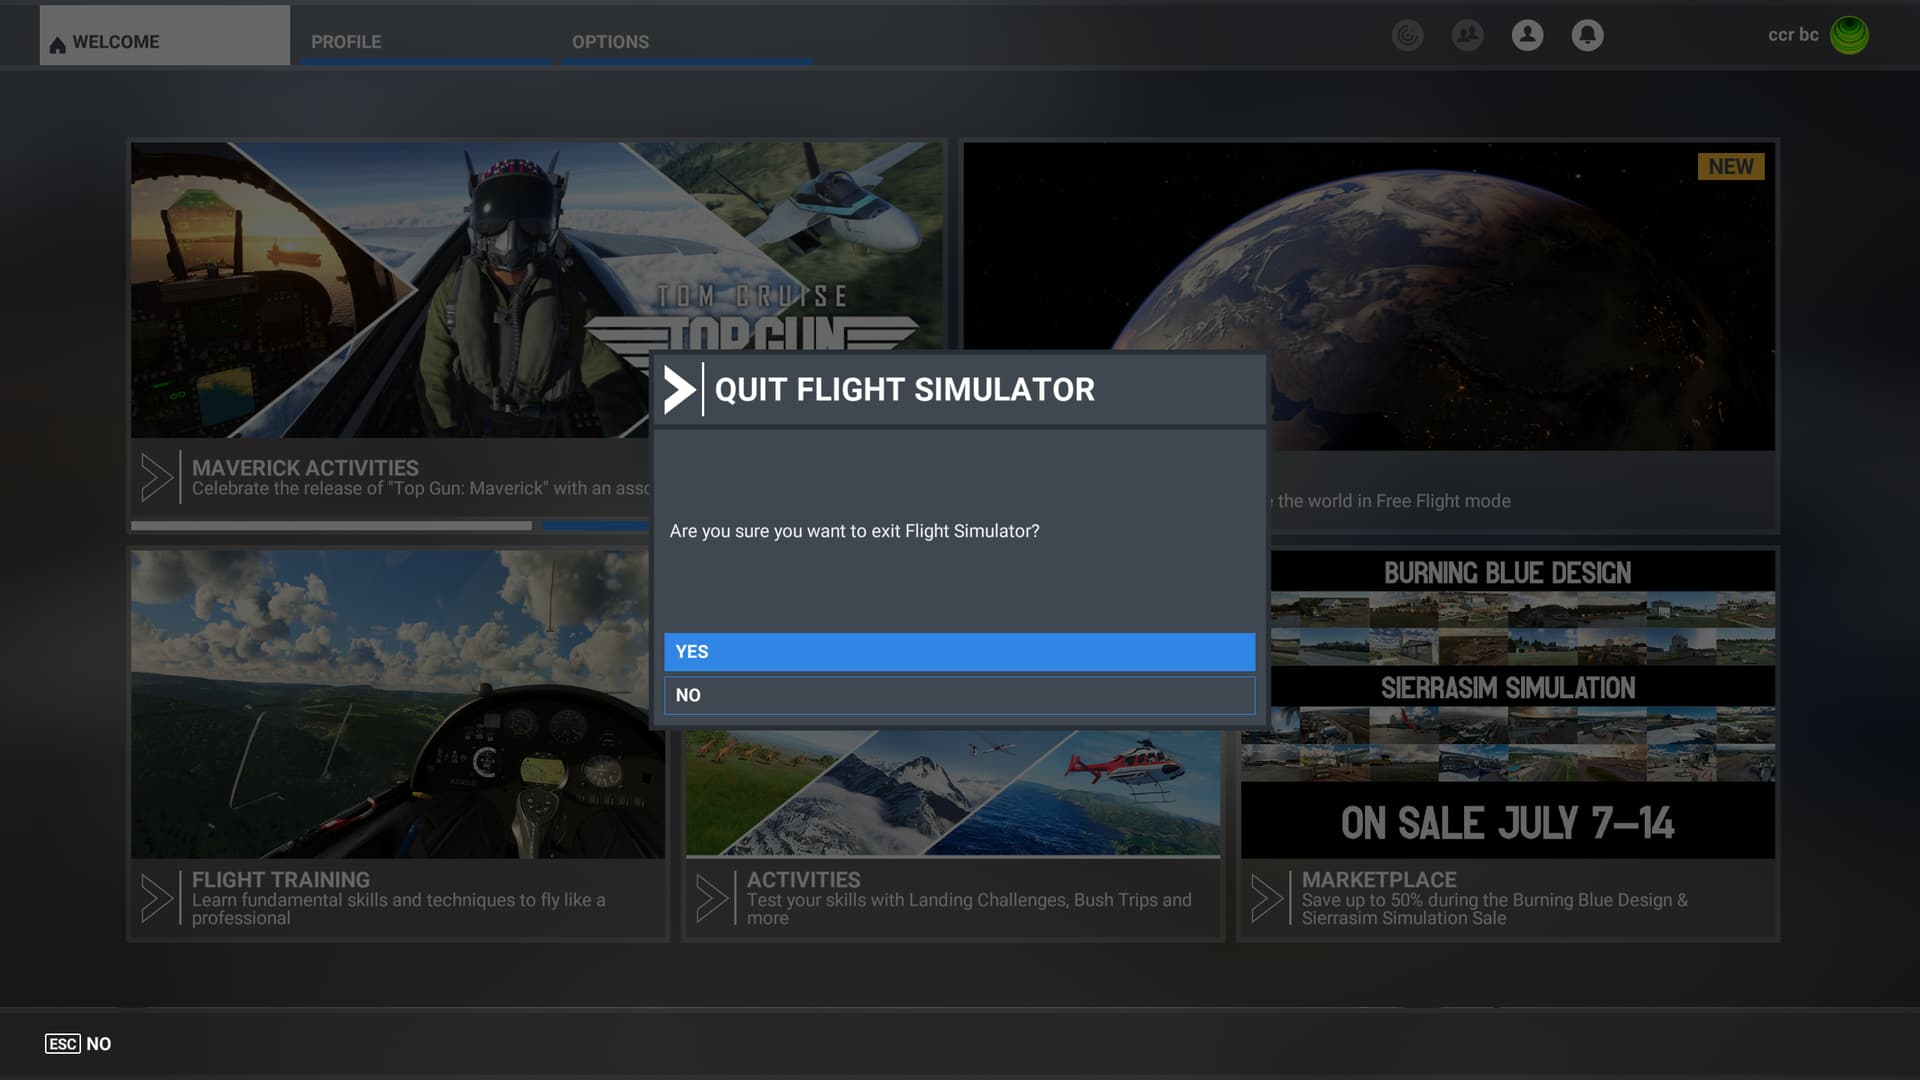
Task: Click the arrow icon on Maverick Activities tile
Action: coord(157,477)
